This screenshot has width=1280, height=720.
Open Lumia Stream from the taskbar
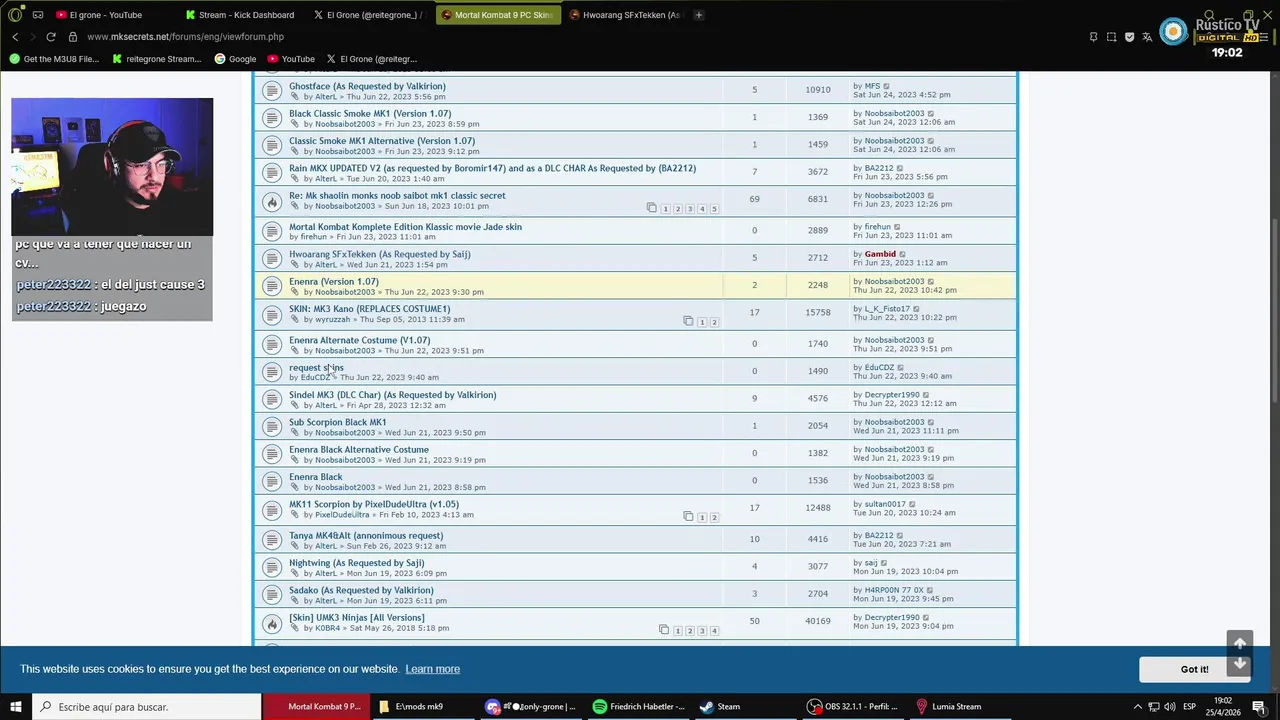948,707
